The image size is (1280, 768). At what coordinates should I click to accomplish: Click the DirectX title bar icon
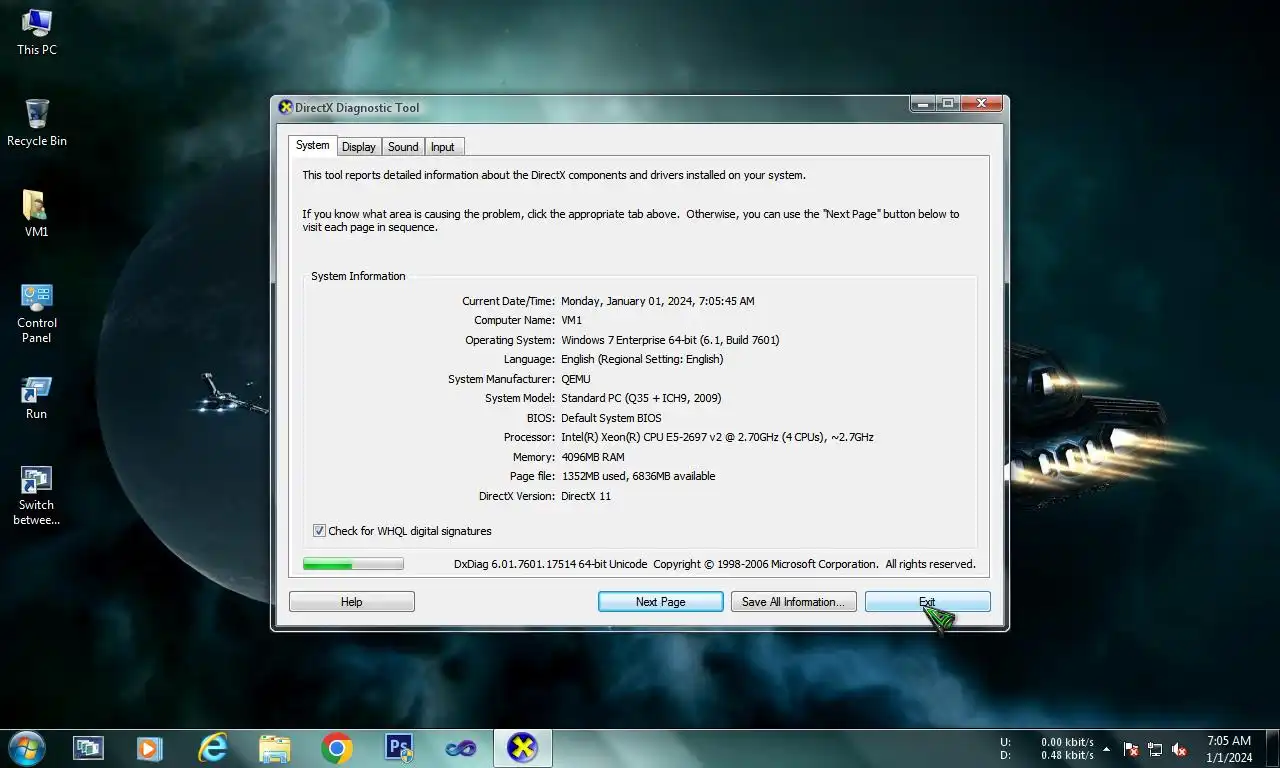pyautogui.click(x=285, y=108)
